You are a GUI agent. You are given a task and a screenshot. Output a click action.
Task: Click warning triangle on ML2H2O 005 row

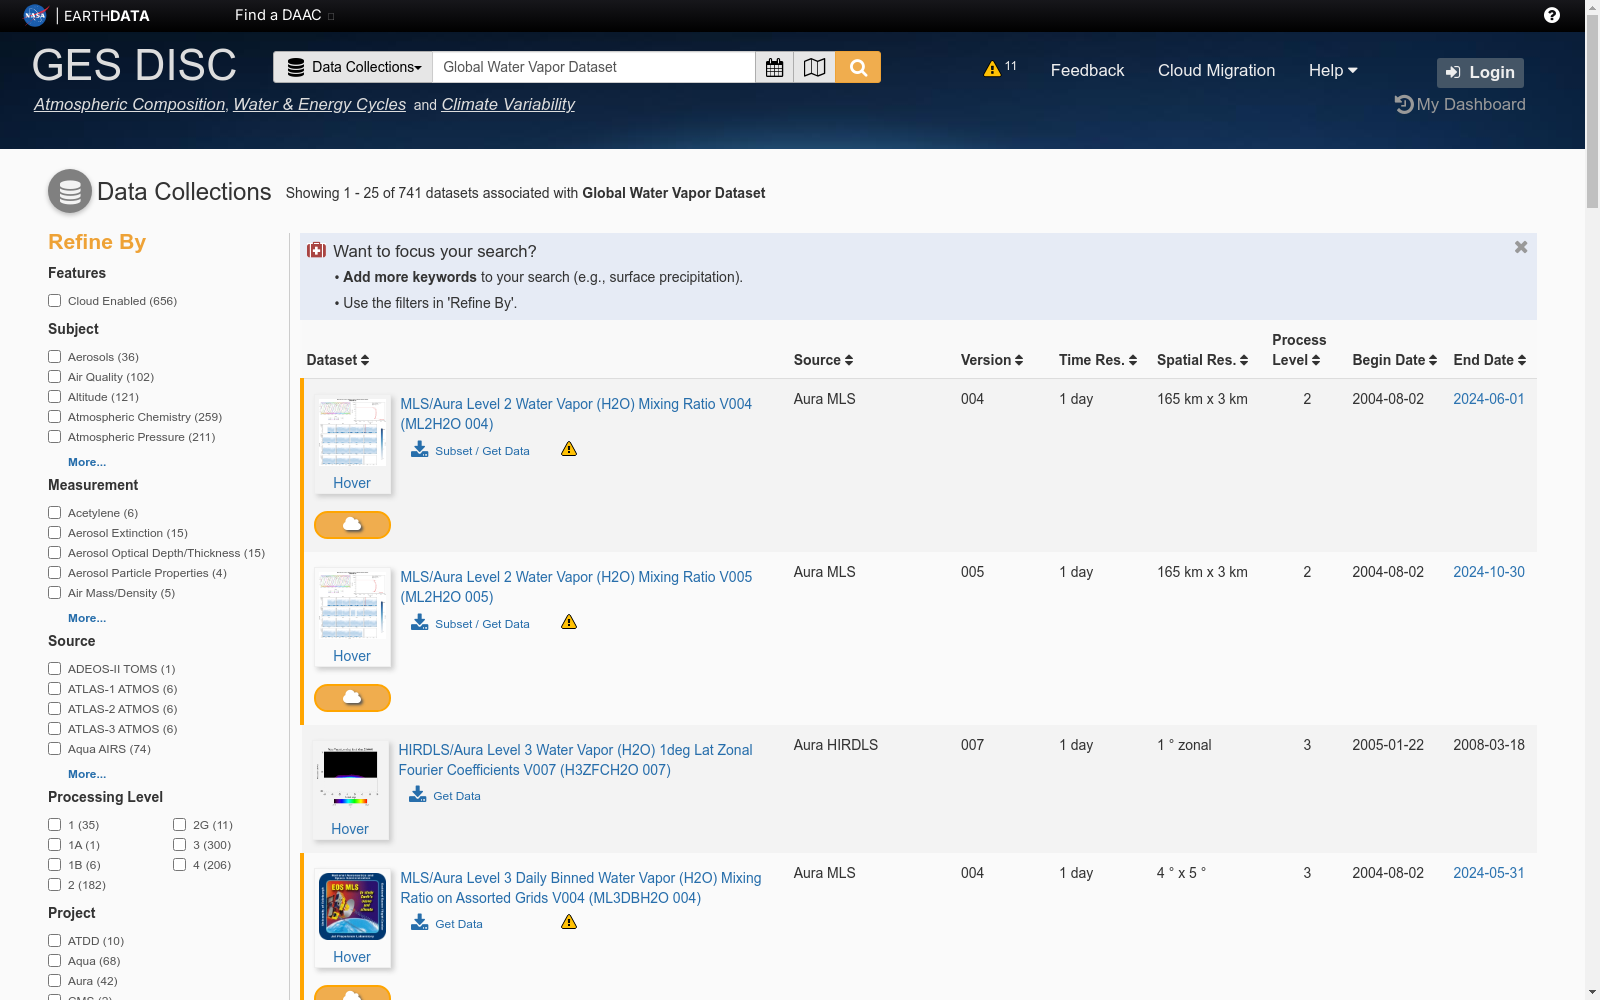tap(569, 622)
